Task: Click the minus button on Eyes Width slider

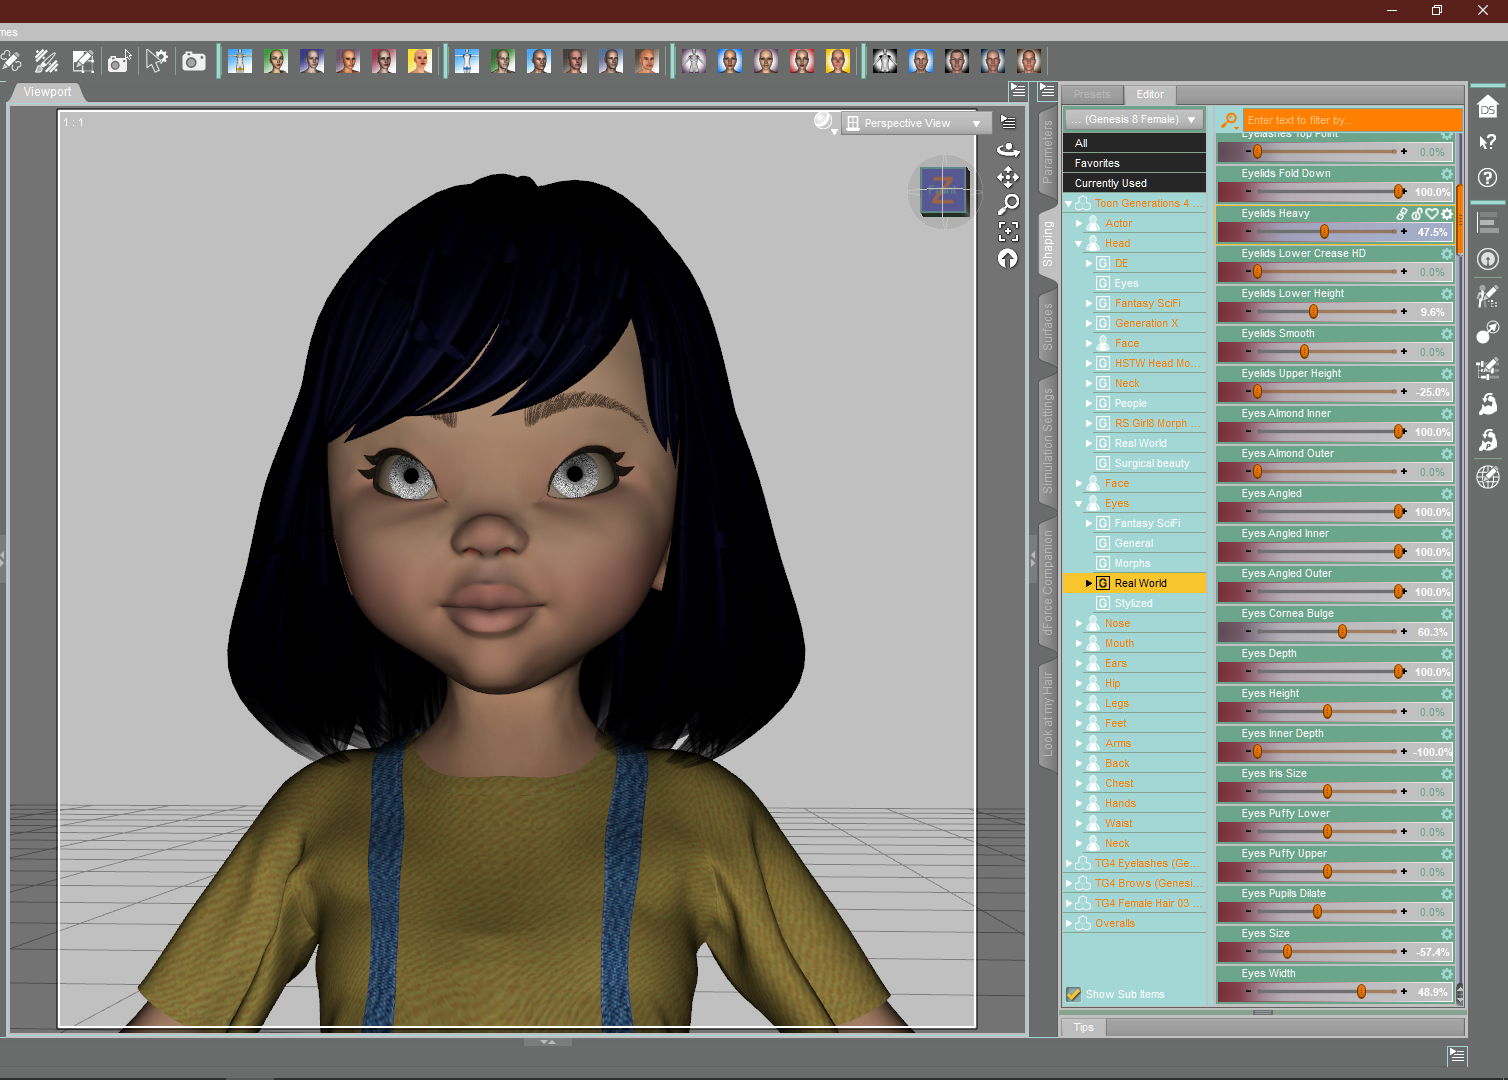Action: [x=1248, y=992]
